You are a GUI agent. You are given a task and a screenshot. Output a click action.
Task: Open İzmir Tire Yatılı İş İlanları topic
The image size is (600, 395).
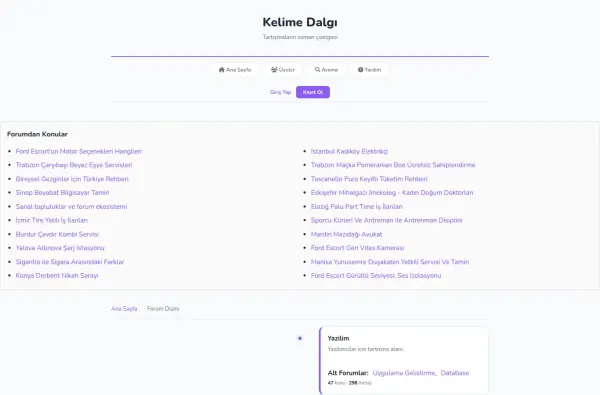[x=52, y=220]
